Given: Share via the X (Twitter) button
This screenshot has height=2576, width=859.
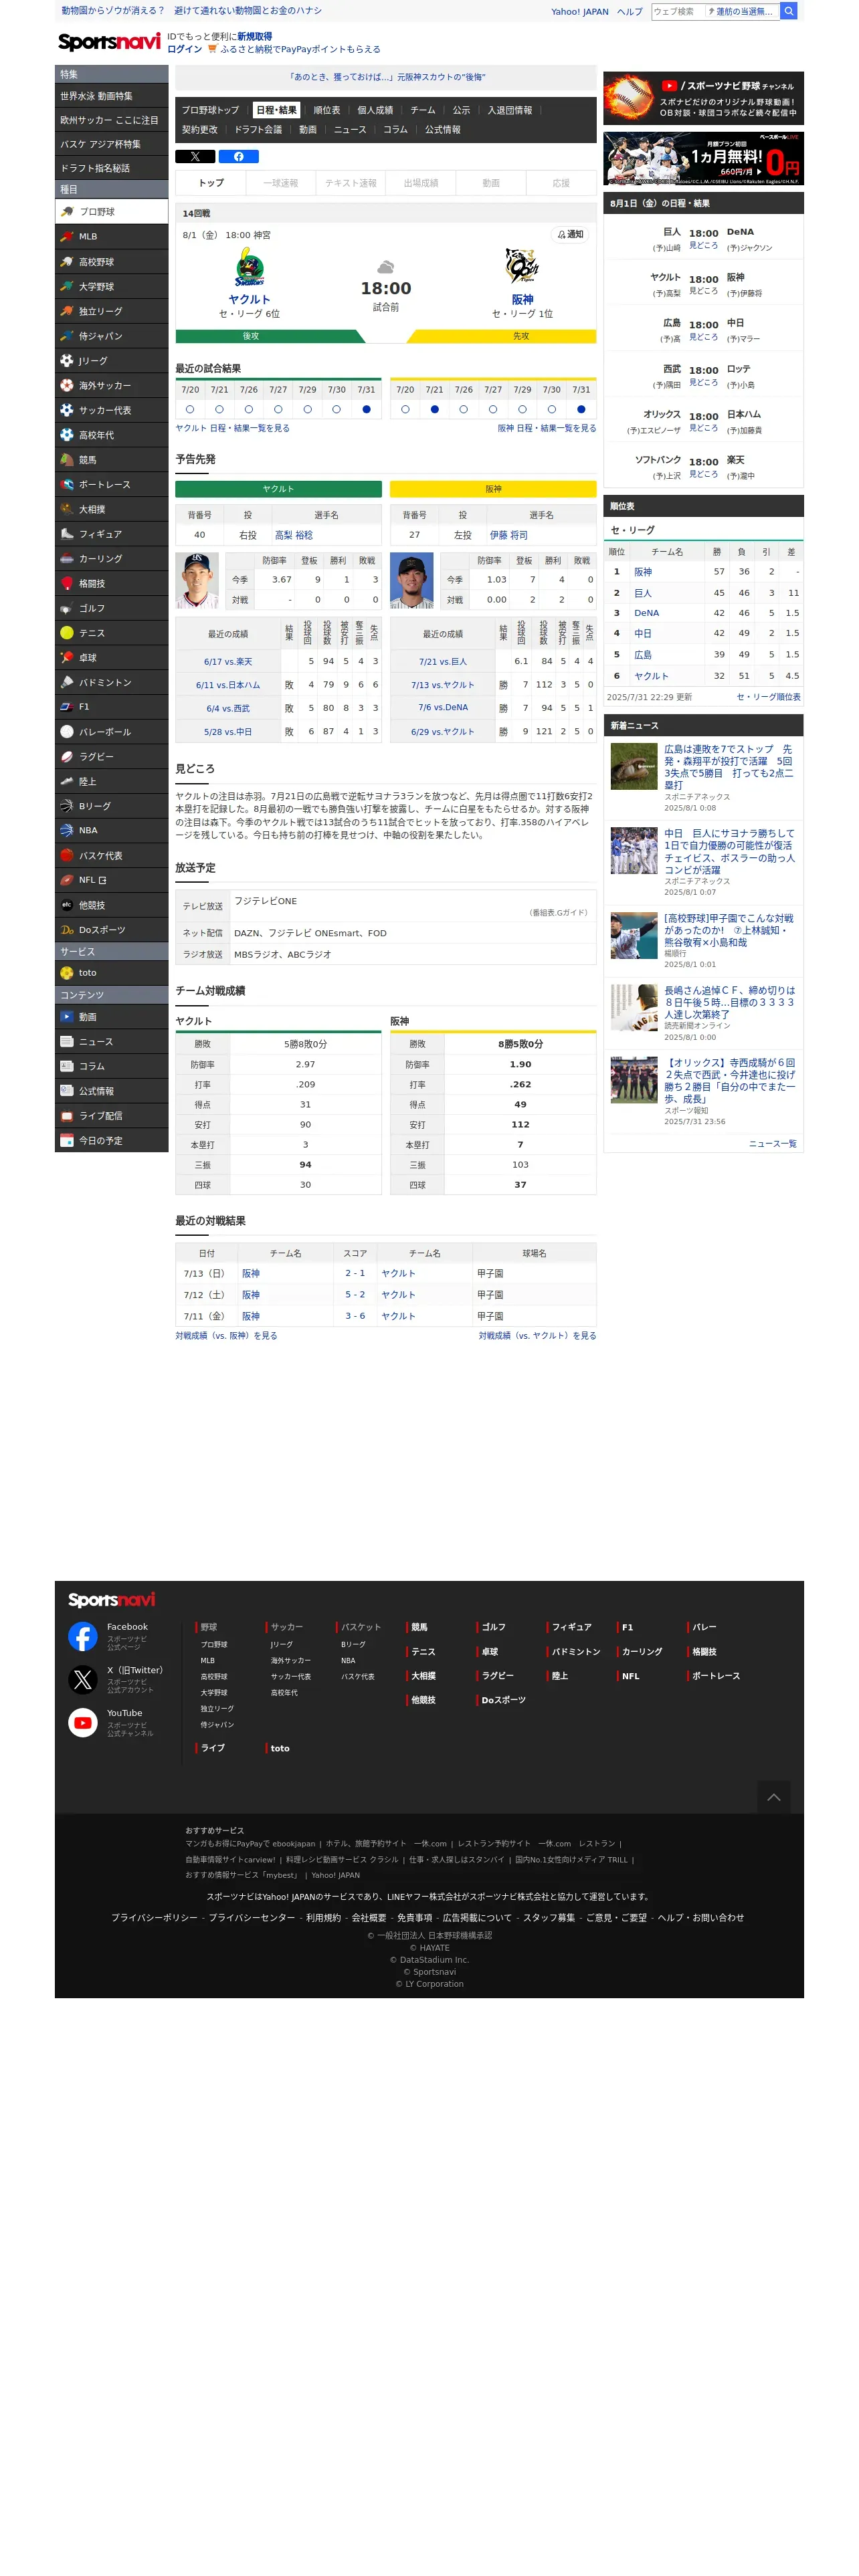Looking at the screenshot, I should pyautogui.click(x=195, y=156).
